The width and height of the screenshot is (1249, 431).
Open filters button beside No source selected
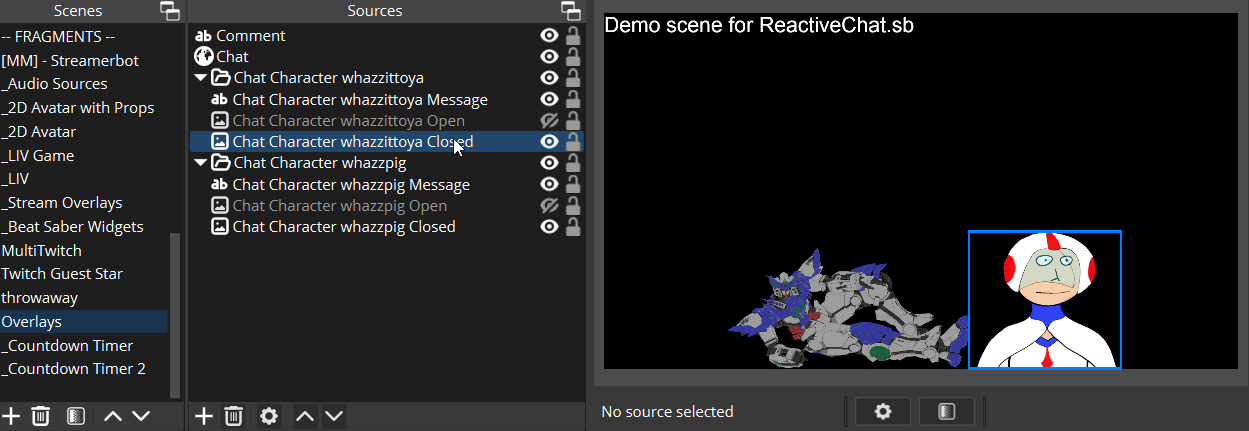[x=947, y=411]
